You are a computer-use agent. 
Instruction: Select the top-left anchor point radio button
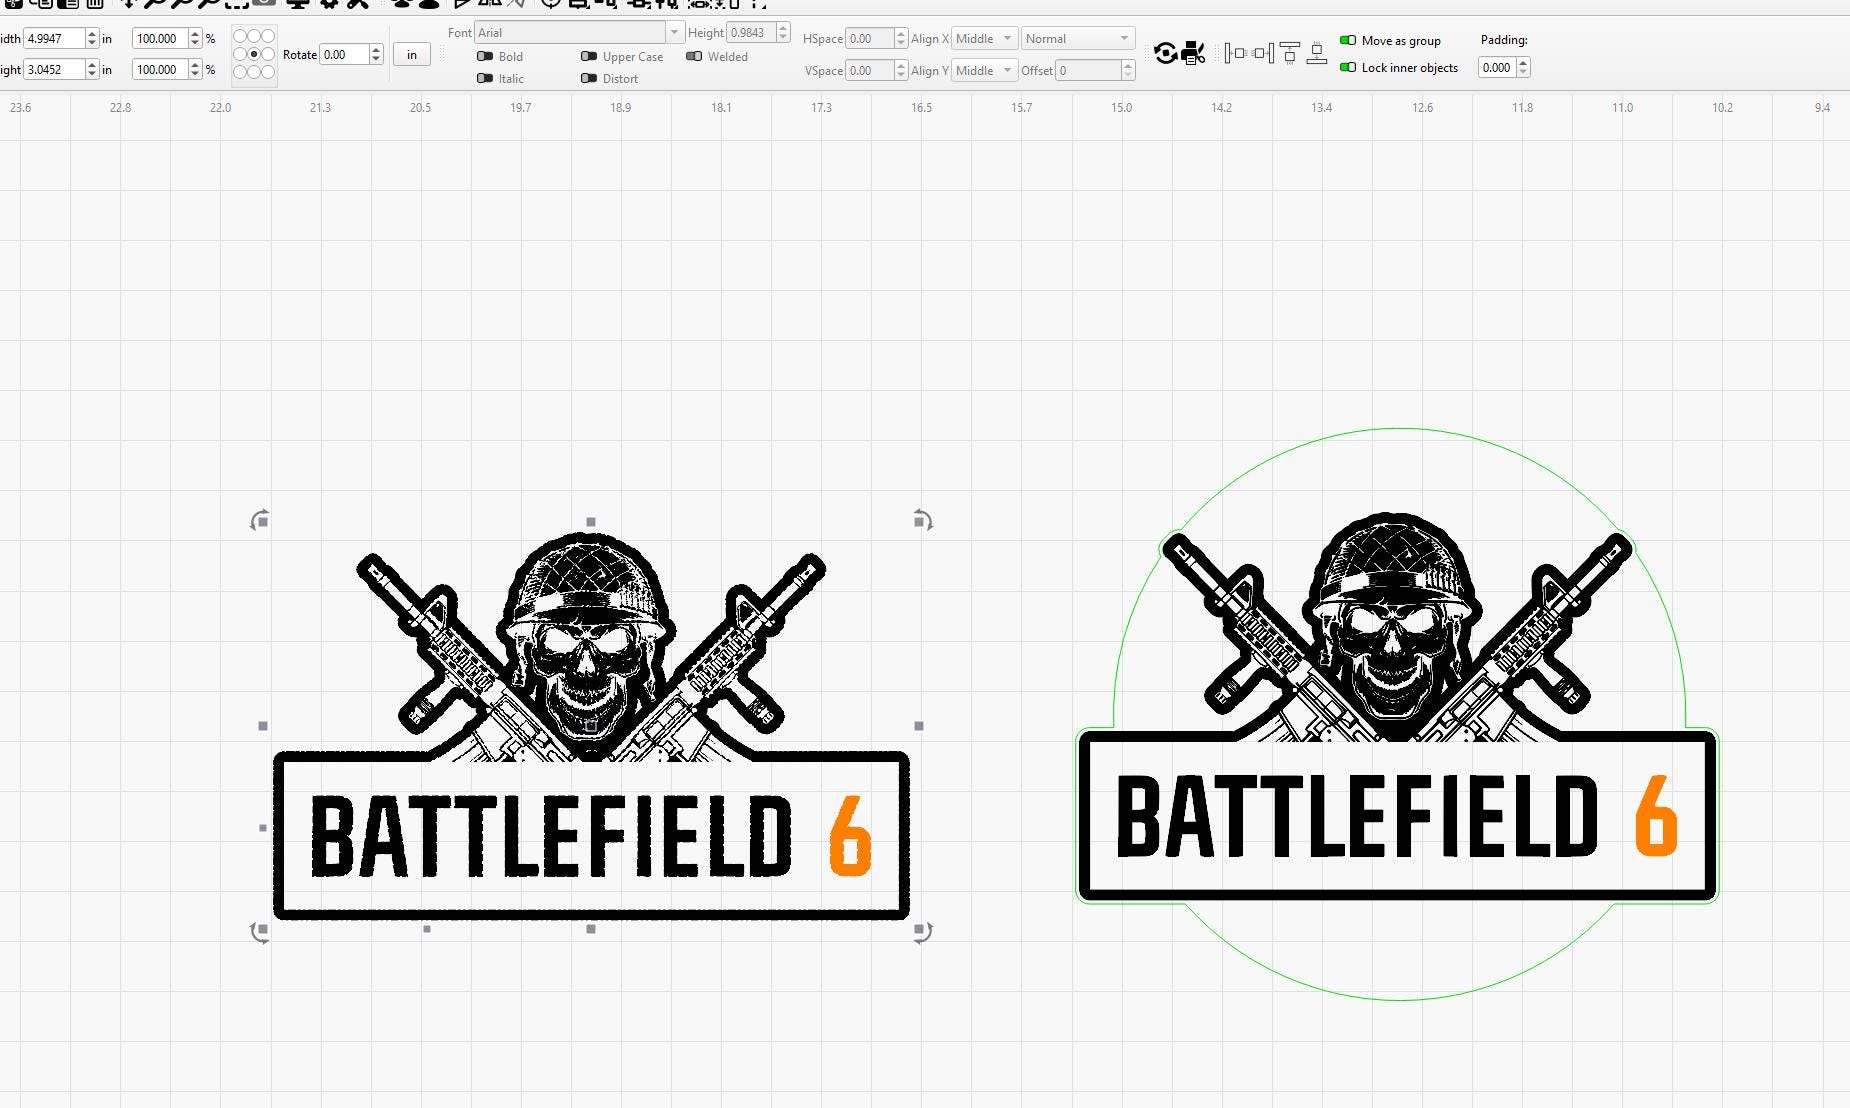pyautogui.click(x=240, y=36)
